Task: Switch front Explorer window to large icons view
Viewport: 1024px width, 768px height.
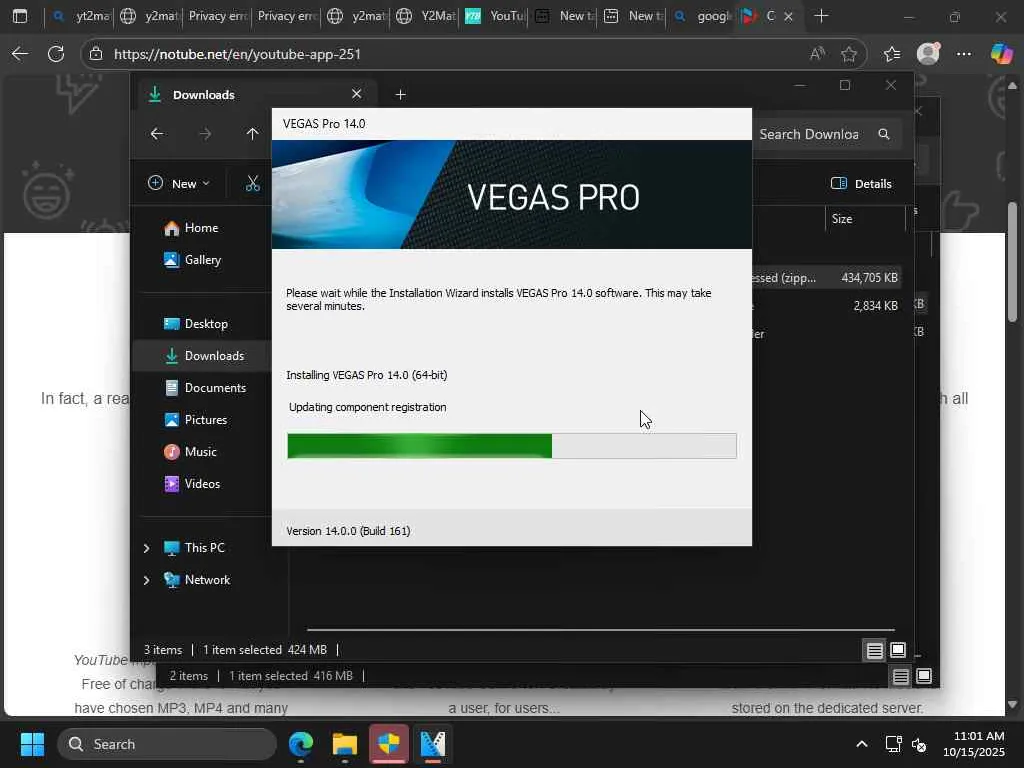Action: (x=898, y=650)
